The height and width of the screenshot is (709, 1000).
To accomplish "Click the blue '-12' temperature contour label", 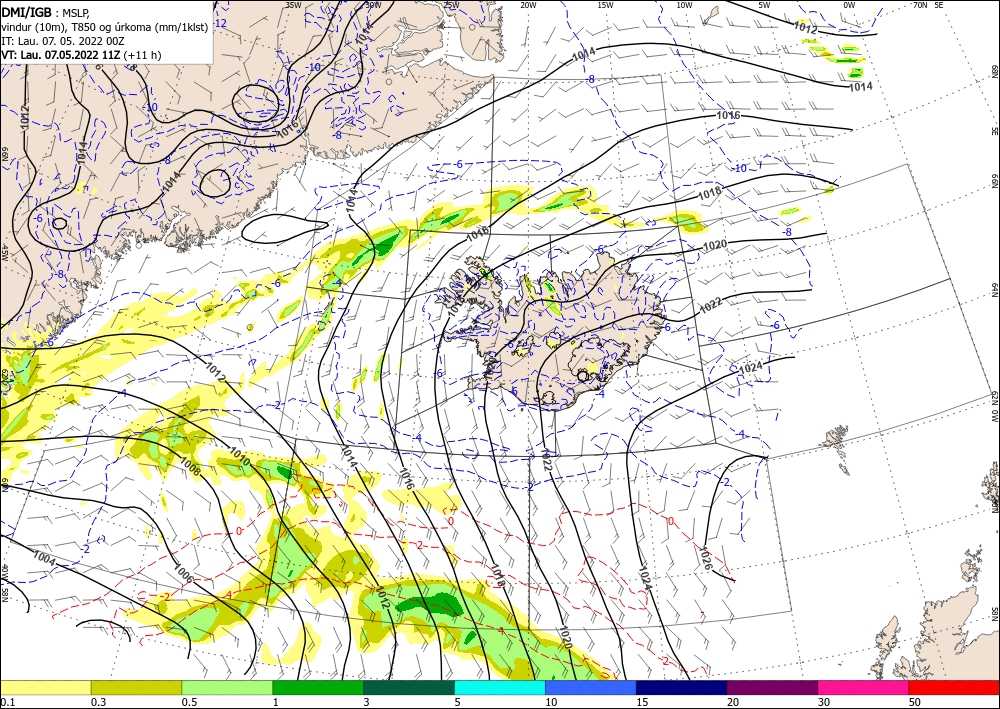I will pyautogui.click(x=221, y=24).
